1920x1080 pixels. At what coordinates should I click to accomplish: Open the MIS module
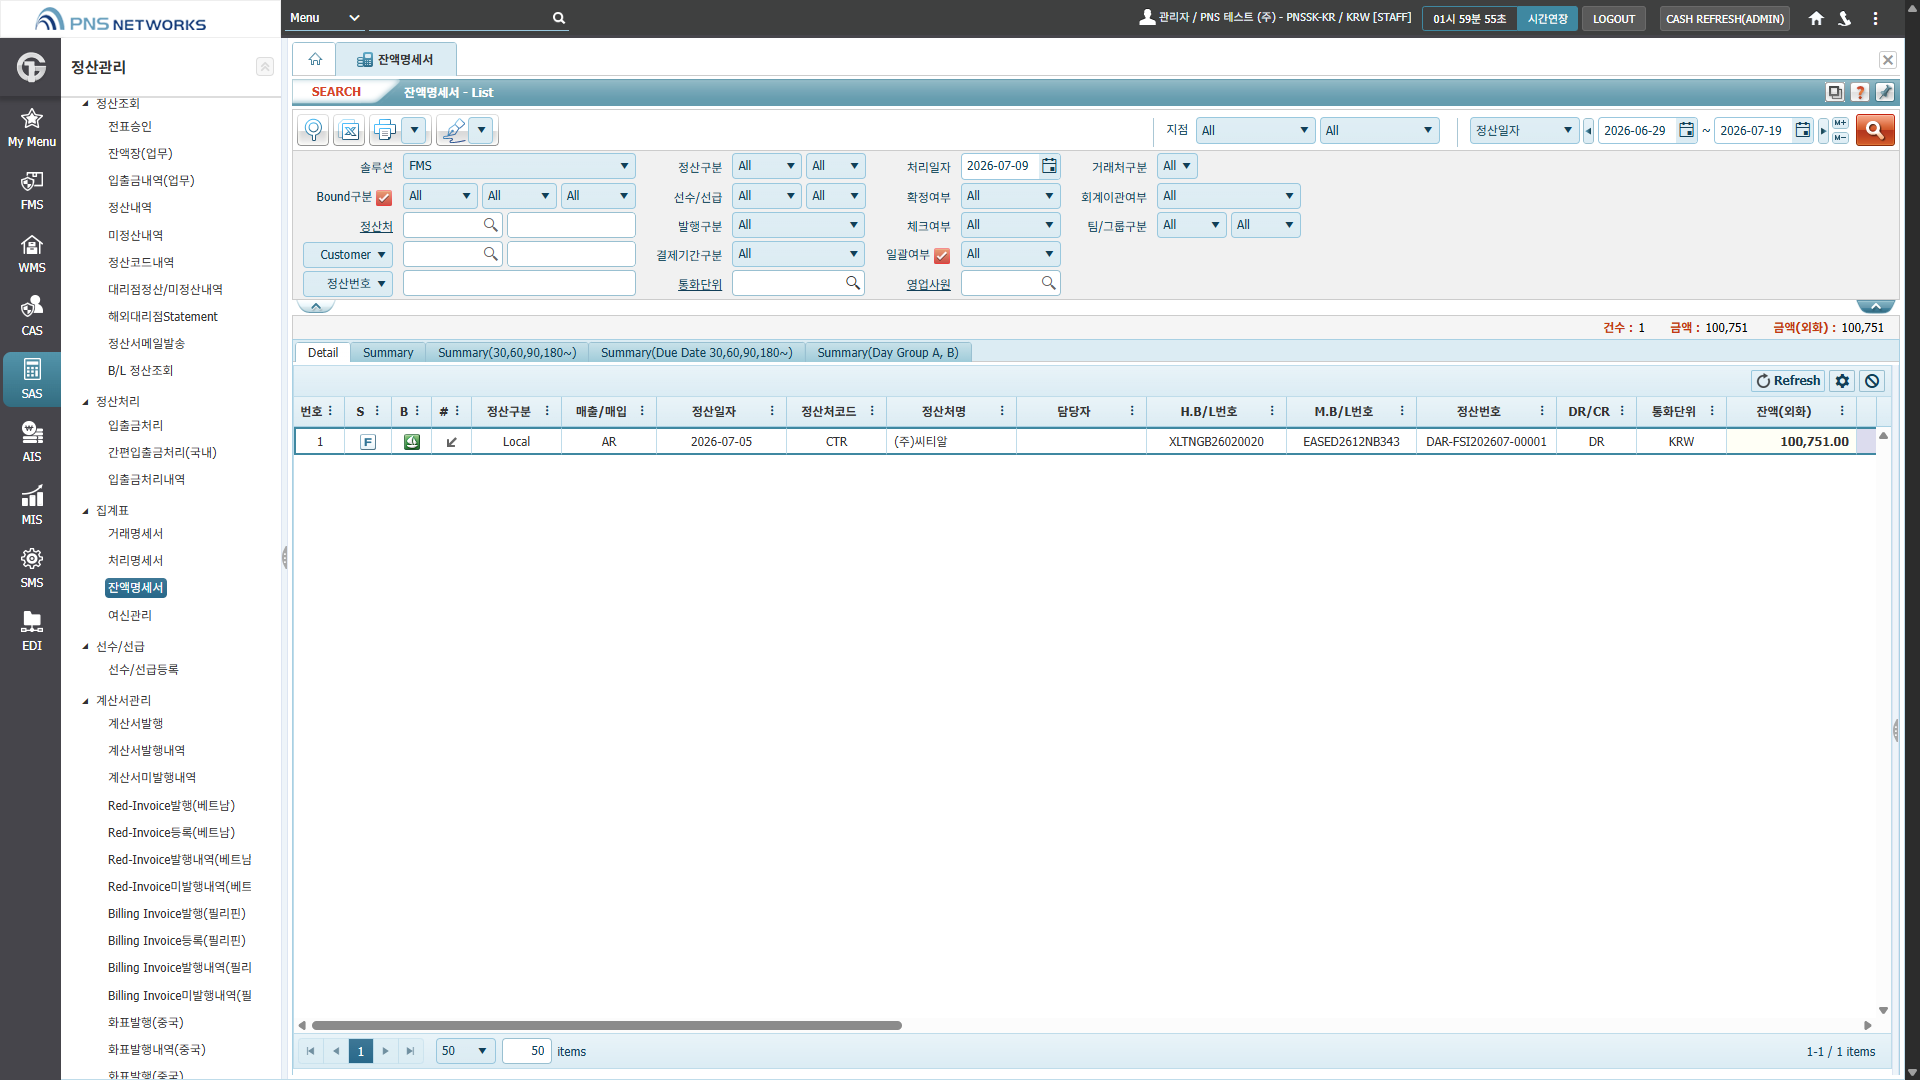31,506
